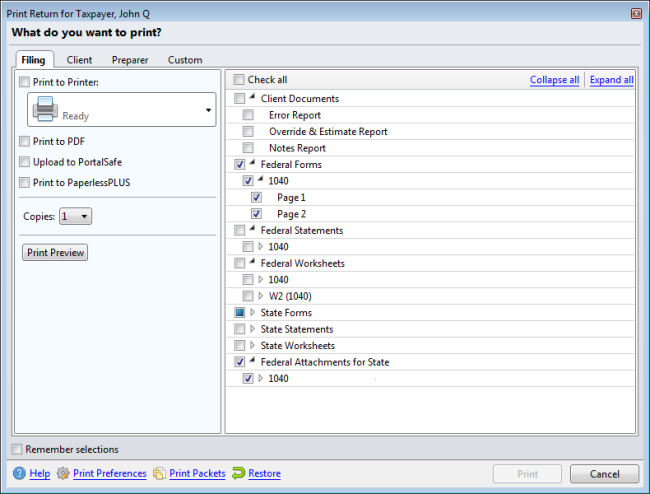Uncheck Page 2 under 1040 form
Image resolution: width=650 pixels, height=494 pixels.
pos(256,214)
